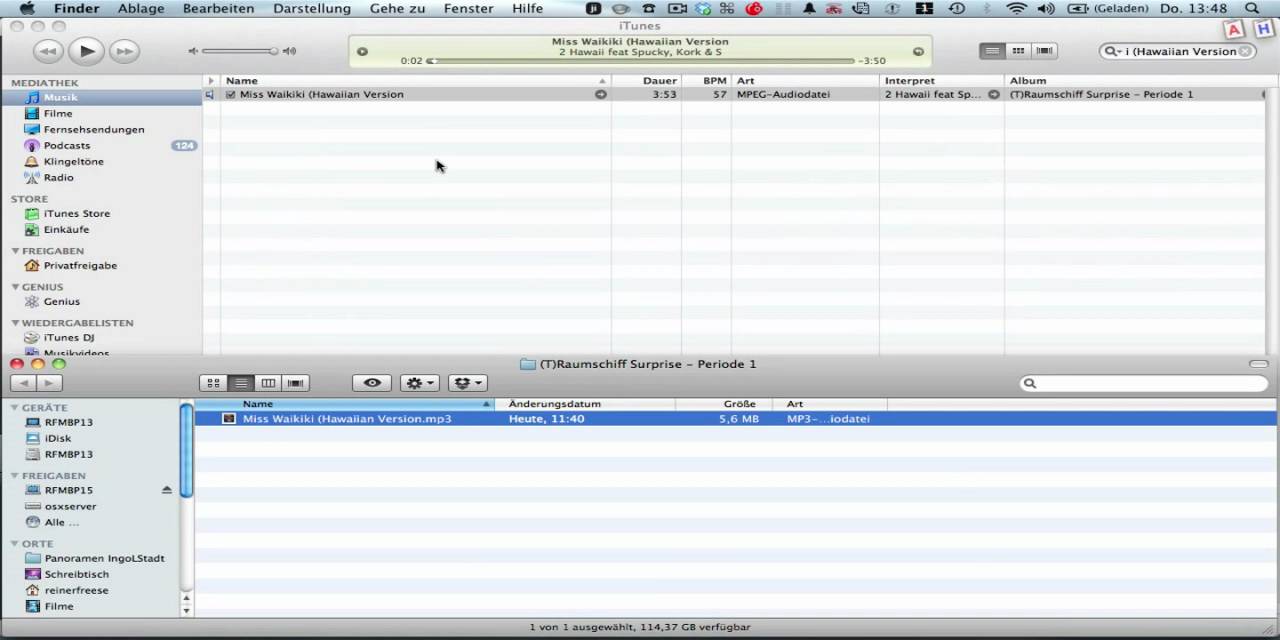The width and height of the screenshot is (1280, 640).
Task: Click the arrow next to 2 Hawaii interpret
Action: pyautogui.click(x=994, y=94)
